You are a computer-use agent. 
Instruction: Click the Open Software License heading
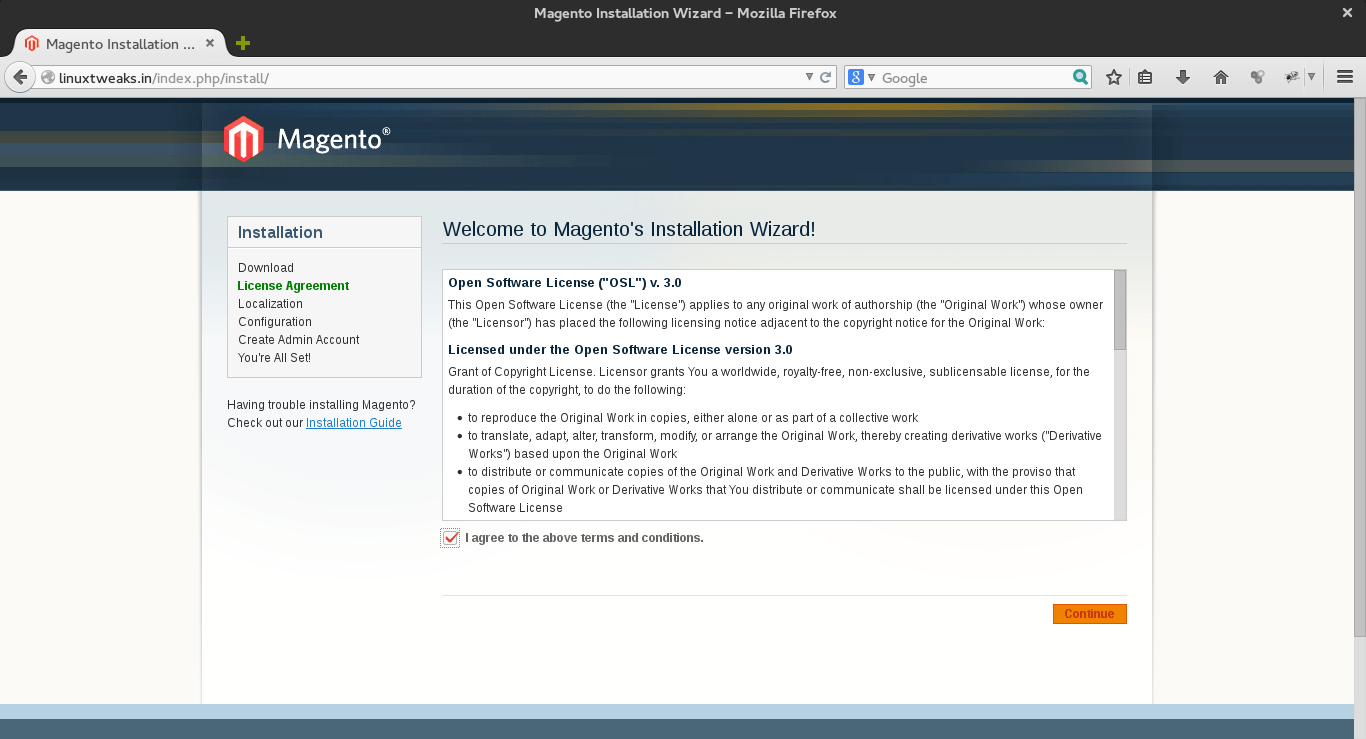[565, 283]
